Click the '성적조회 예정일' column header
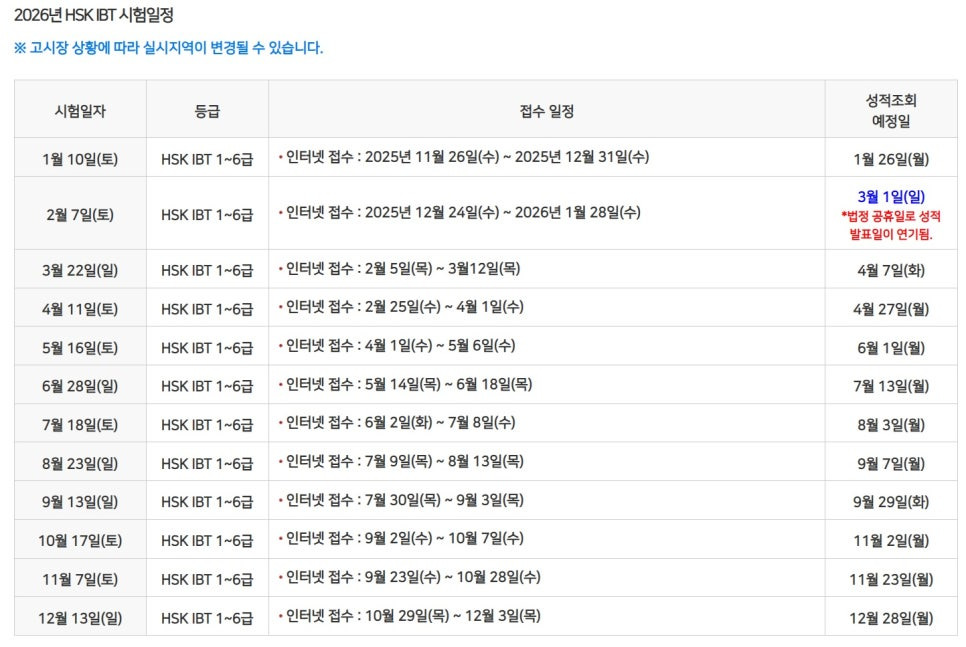Image resolution: width=966 pixels, height=647 pixels. (891, 110)
